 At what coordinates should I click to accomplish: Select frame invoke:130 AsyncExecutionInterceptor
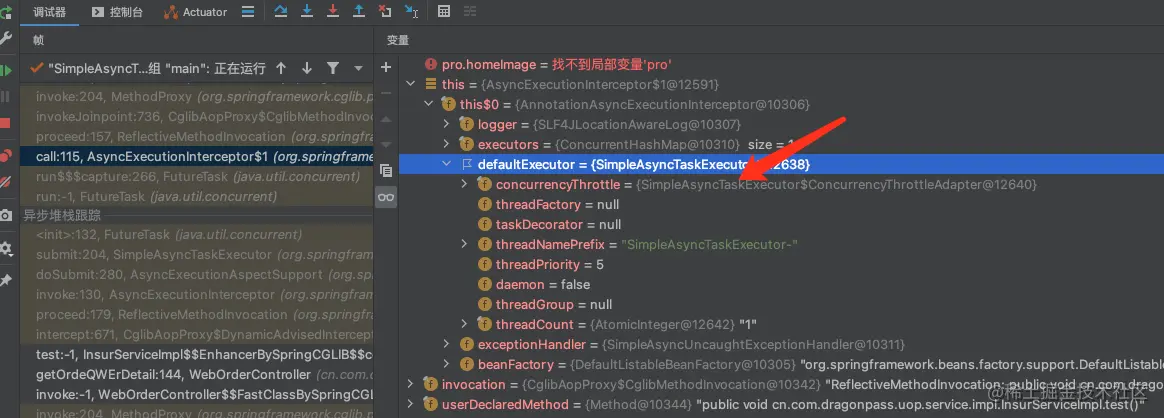[x=196, y=295]
